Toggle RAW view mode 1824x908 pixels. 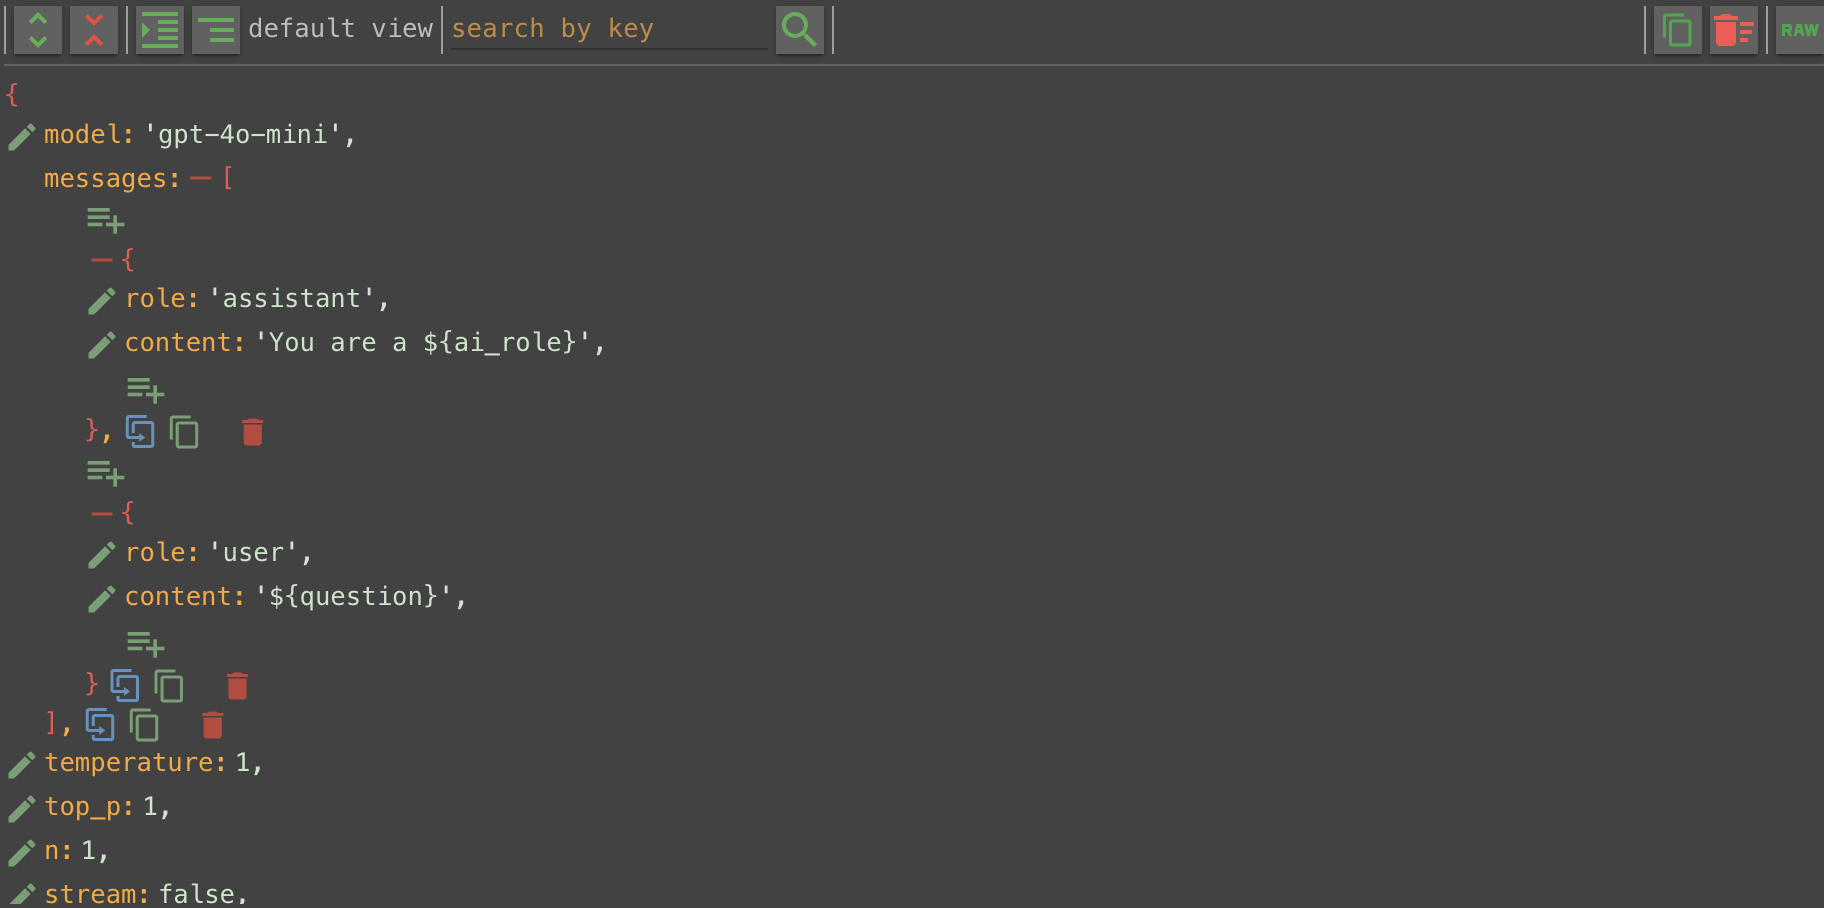click(1799, 30)
